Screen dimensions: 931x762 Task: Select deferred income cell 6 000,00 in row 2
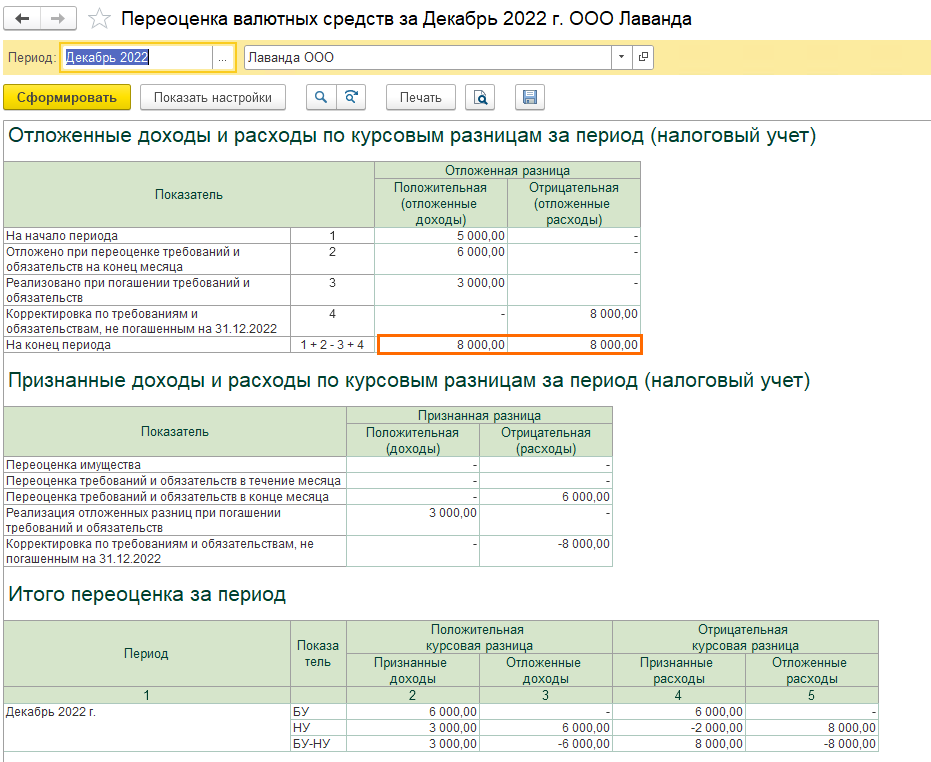click(441, 259)
